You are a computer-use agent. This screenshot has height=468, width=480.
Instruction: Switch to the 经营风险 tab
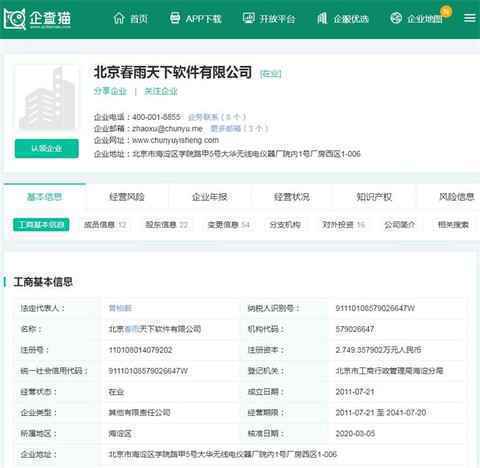[x=127, y=197]
